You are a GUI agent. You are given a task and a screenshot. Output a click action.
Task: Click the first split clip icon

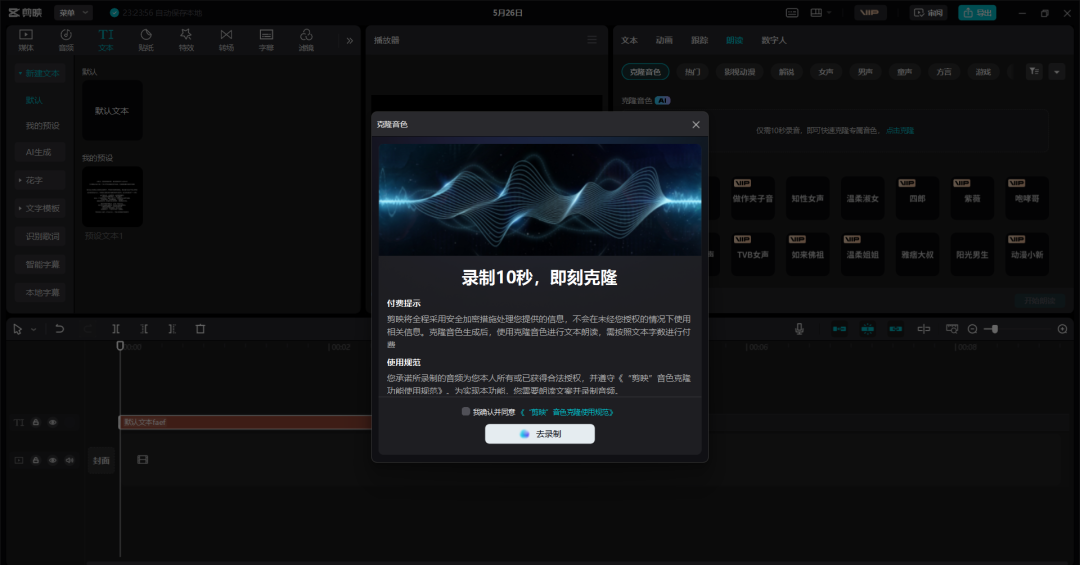click(x=116, y=329)
